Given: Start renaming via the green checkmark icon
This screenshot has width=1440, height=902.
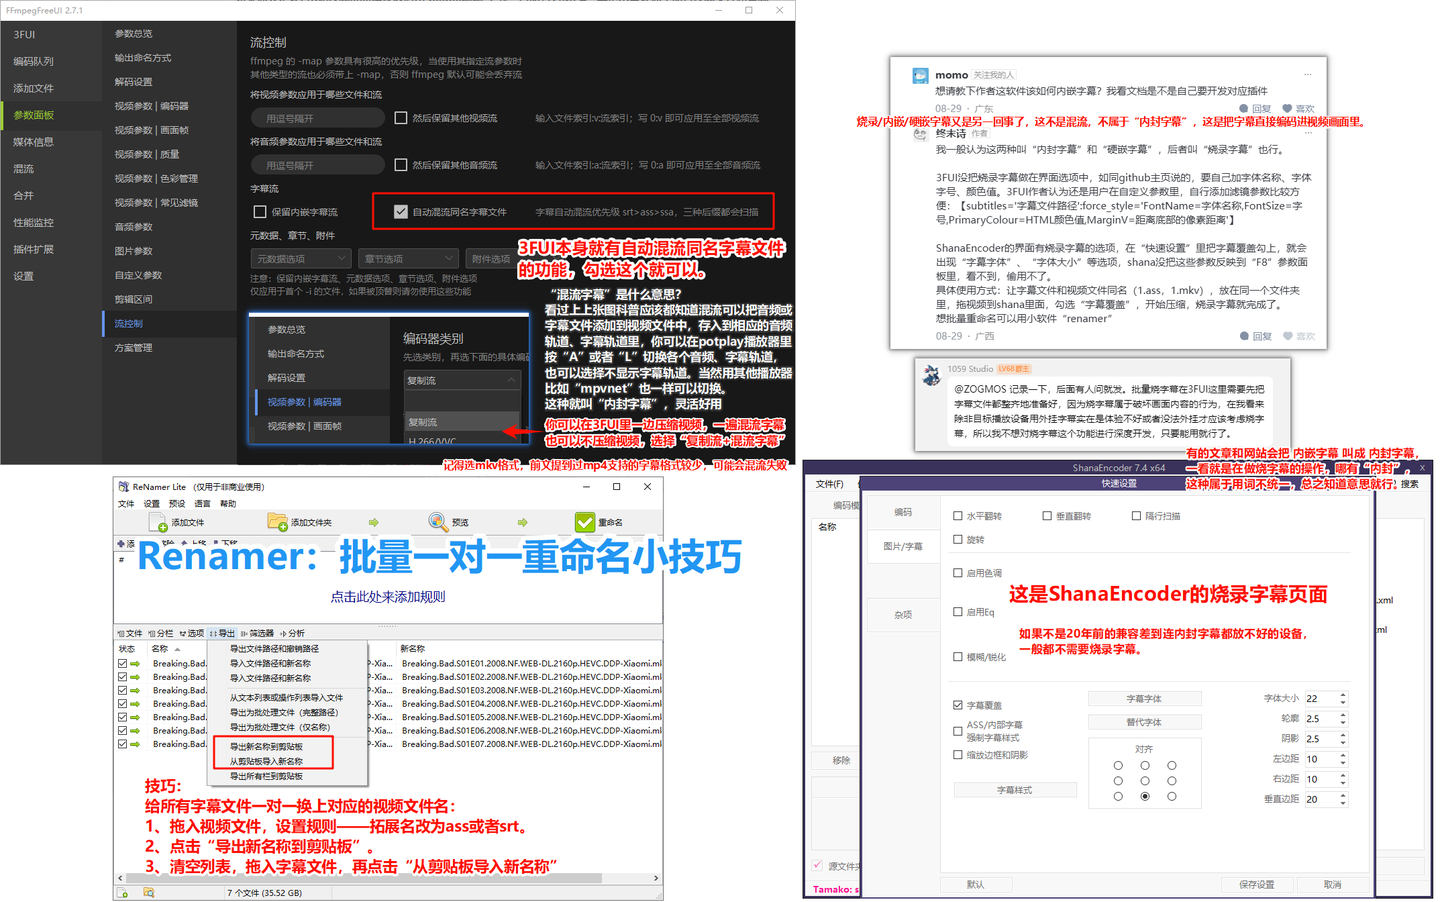Looking at the screenshot, I should [x=585, y=520].
